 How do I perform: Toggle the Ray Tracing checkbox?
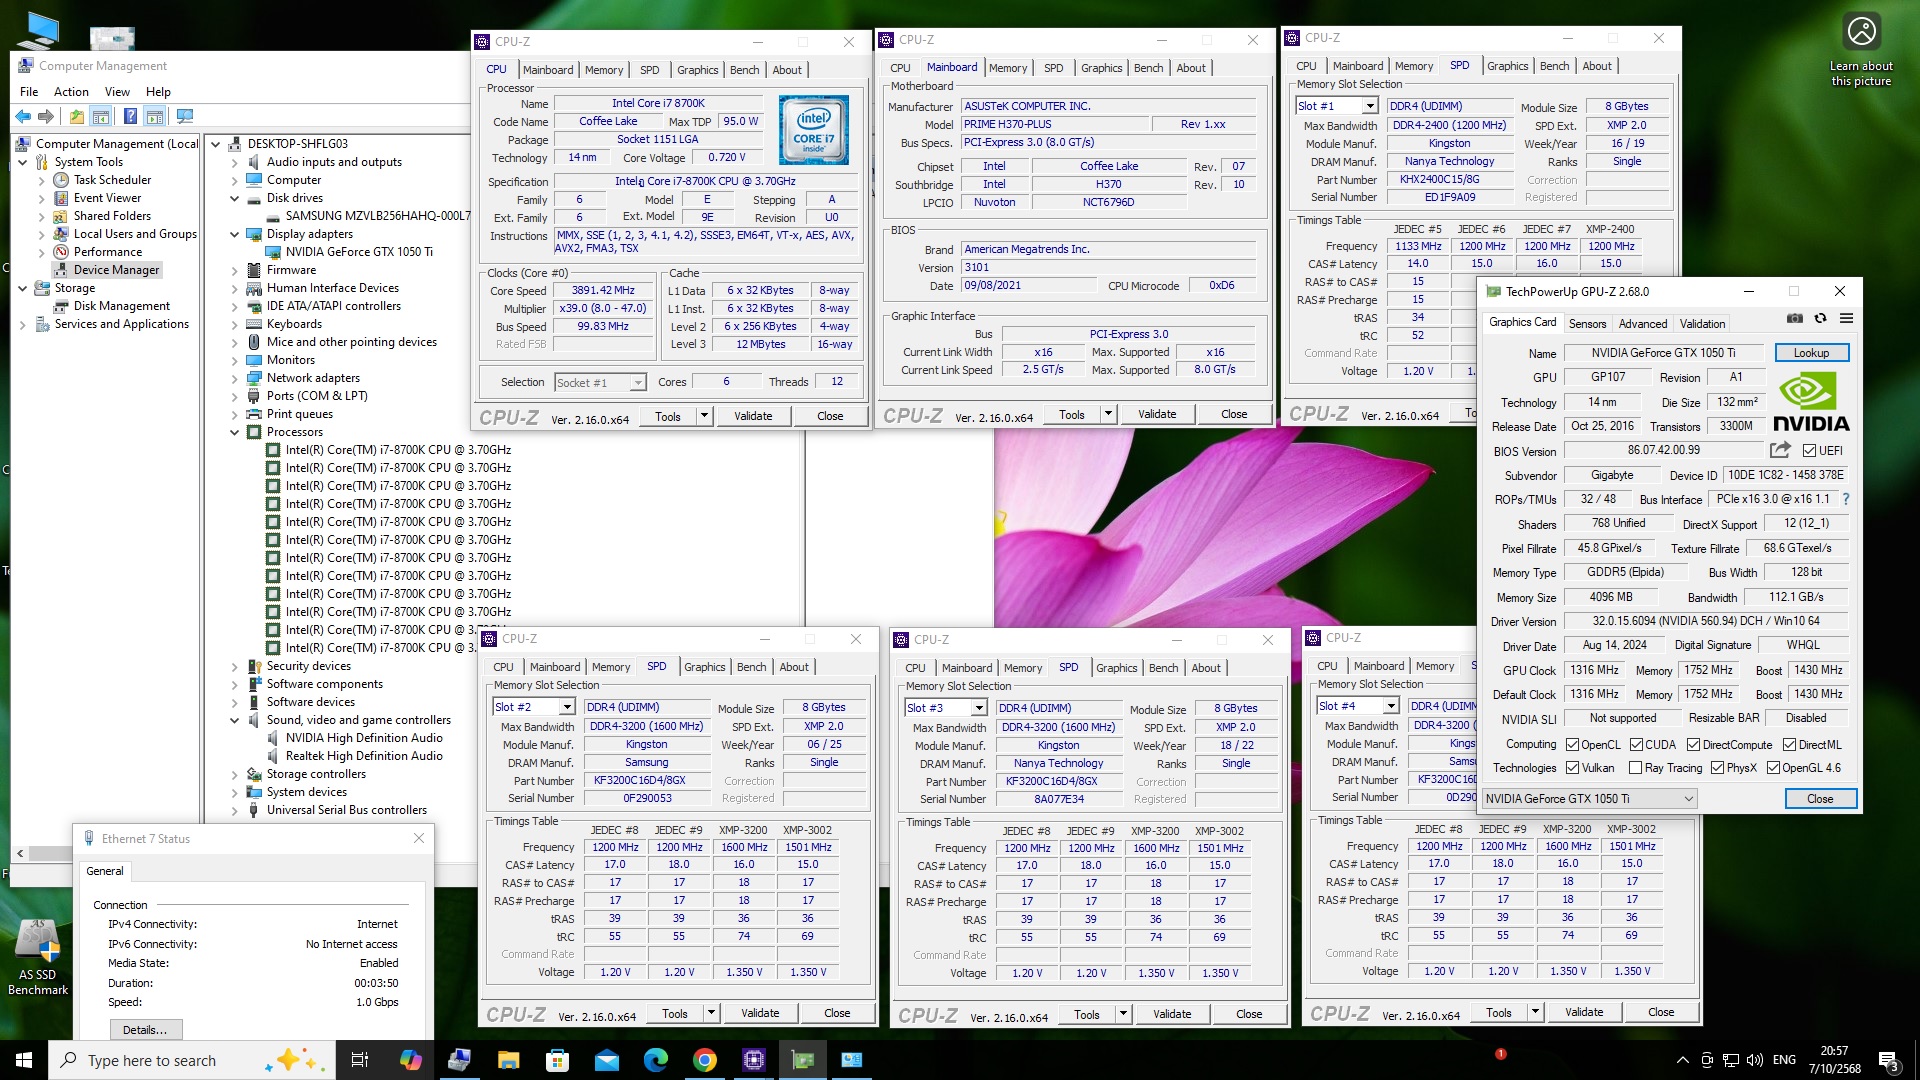pyautogui.click(x=1635, y=768)
